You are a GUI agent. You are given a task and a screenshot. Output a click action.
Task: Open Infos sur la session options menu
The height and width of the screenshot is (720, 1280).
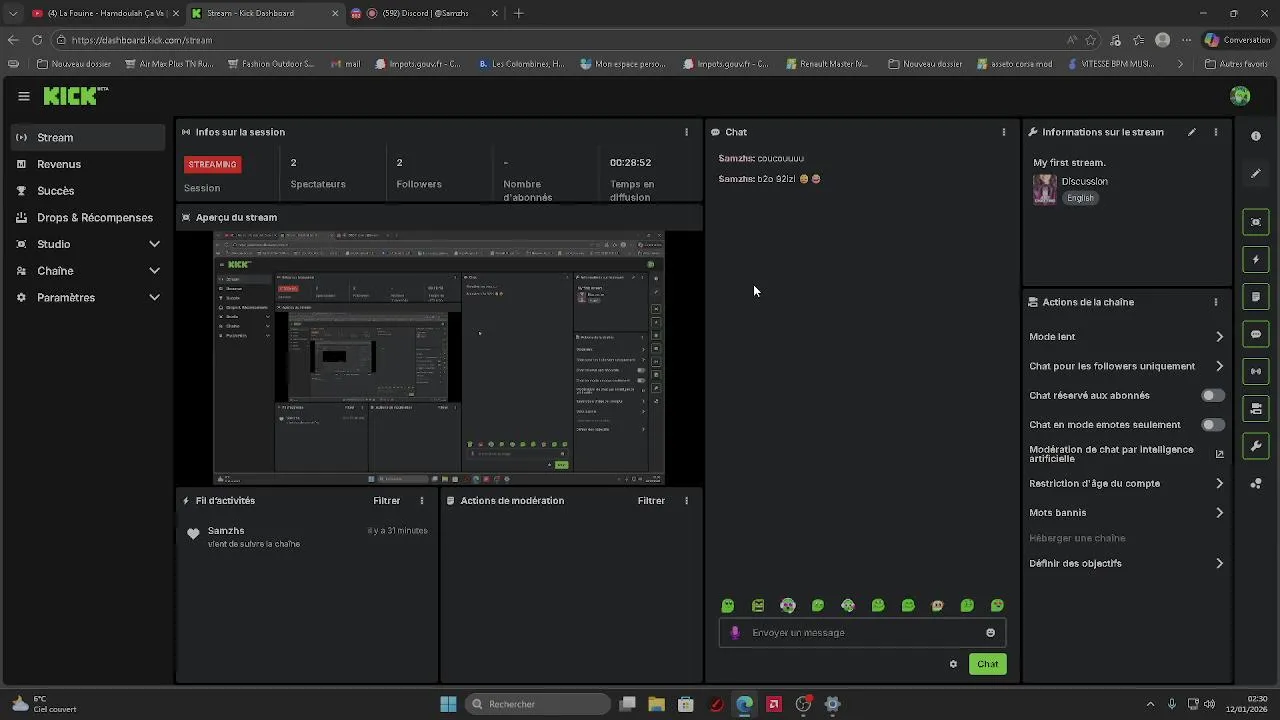click(686, 132)
